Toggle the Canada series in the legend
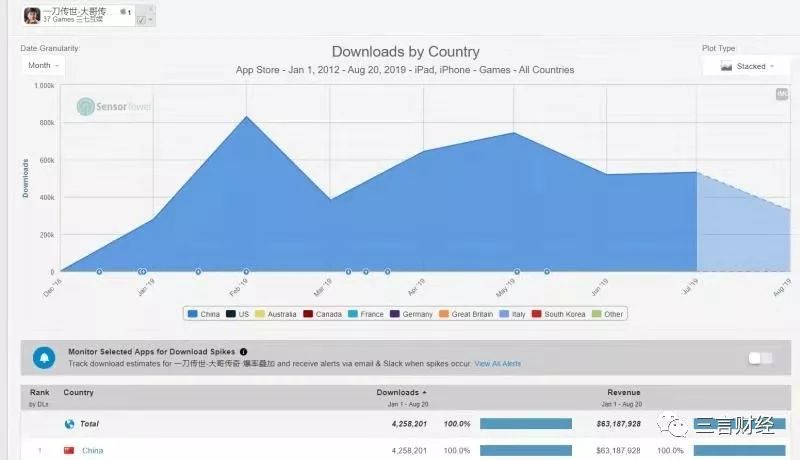This screenshot has height=460, width=800. coord(322,314)
